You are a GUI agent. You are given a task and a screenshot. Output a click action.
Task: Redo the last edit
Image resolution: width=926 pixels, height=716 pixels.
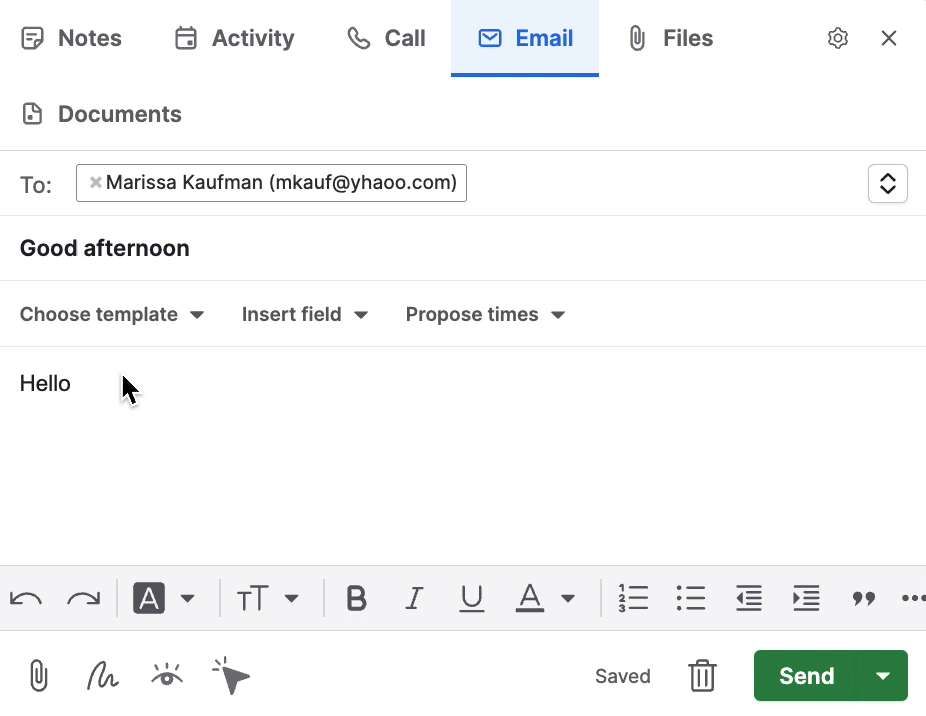pyautogui.click(x=84, y=599)
